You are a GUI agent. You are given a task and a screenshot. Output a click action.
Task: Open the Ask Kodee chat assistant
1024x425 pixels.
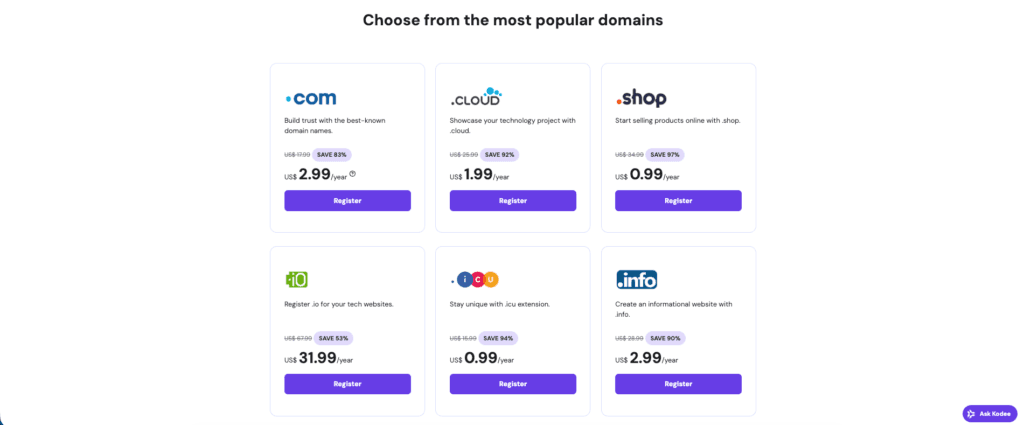pos(988,413)
